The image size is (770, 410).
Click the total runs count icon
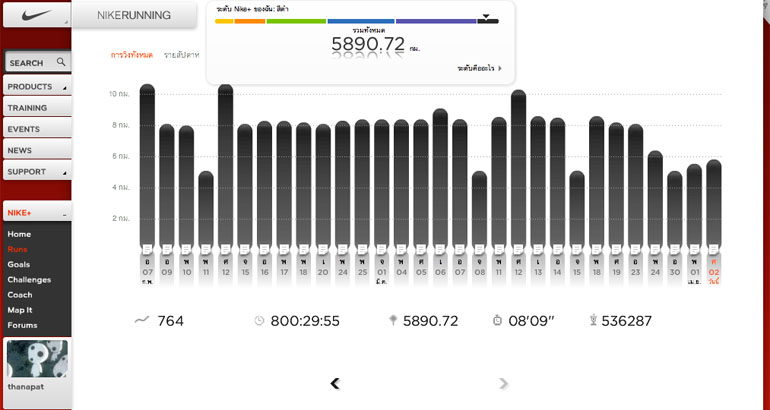(x=142, y=321)
